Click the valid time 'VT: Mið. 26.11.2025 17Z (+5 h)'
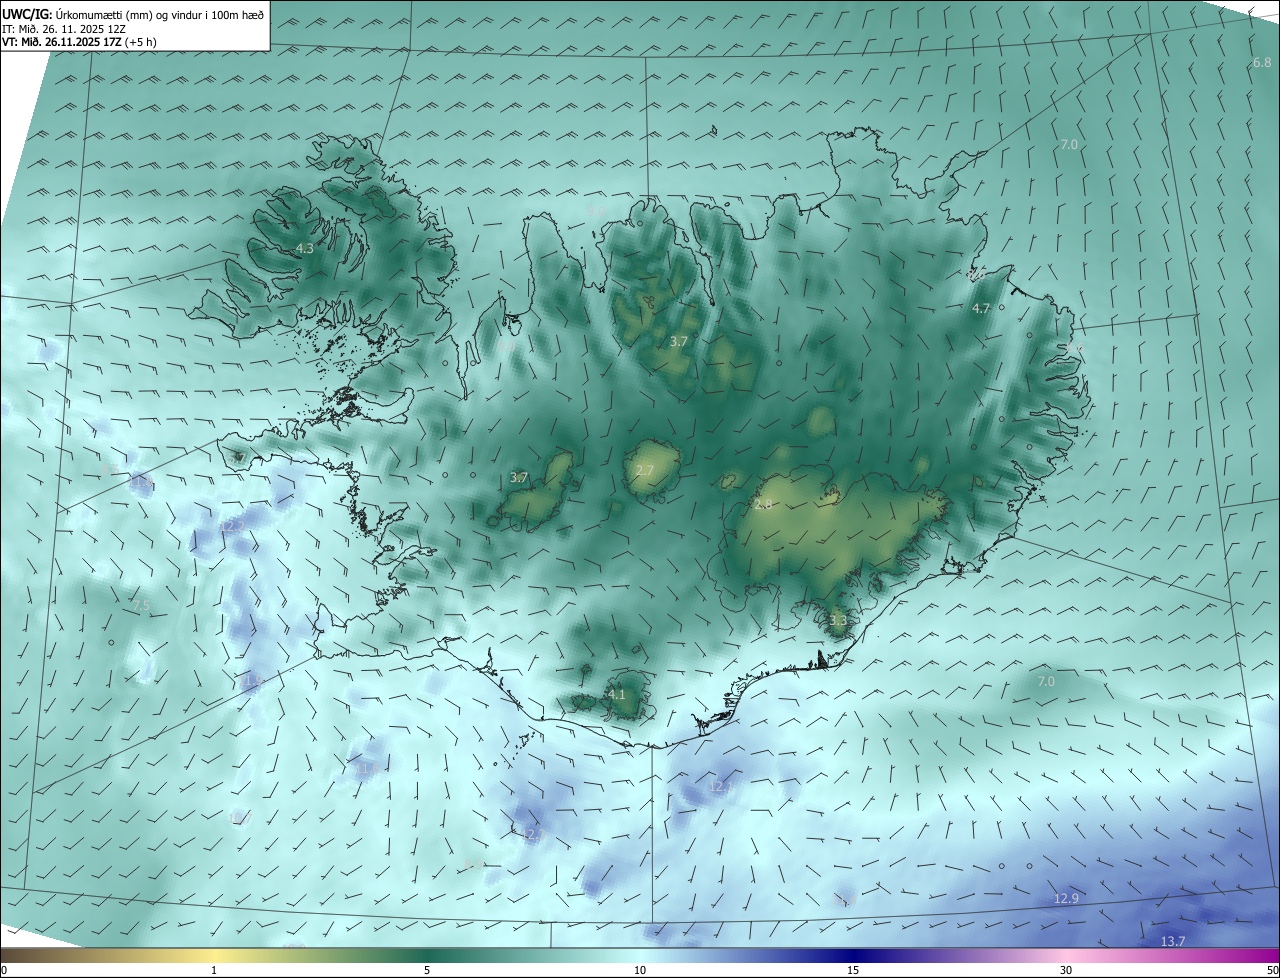1280x978 pixels. tap(79, 42)
